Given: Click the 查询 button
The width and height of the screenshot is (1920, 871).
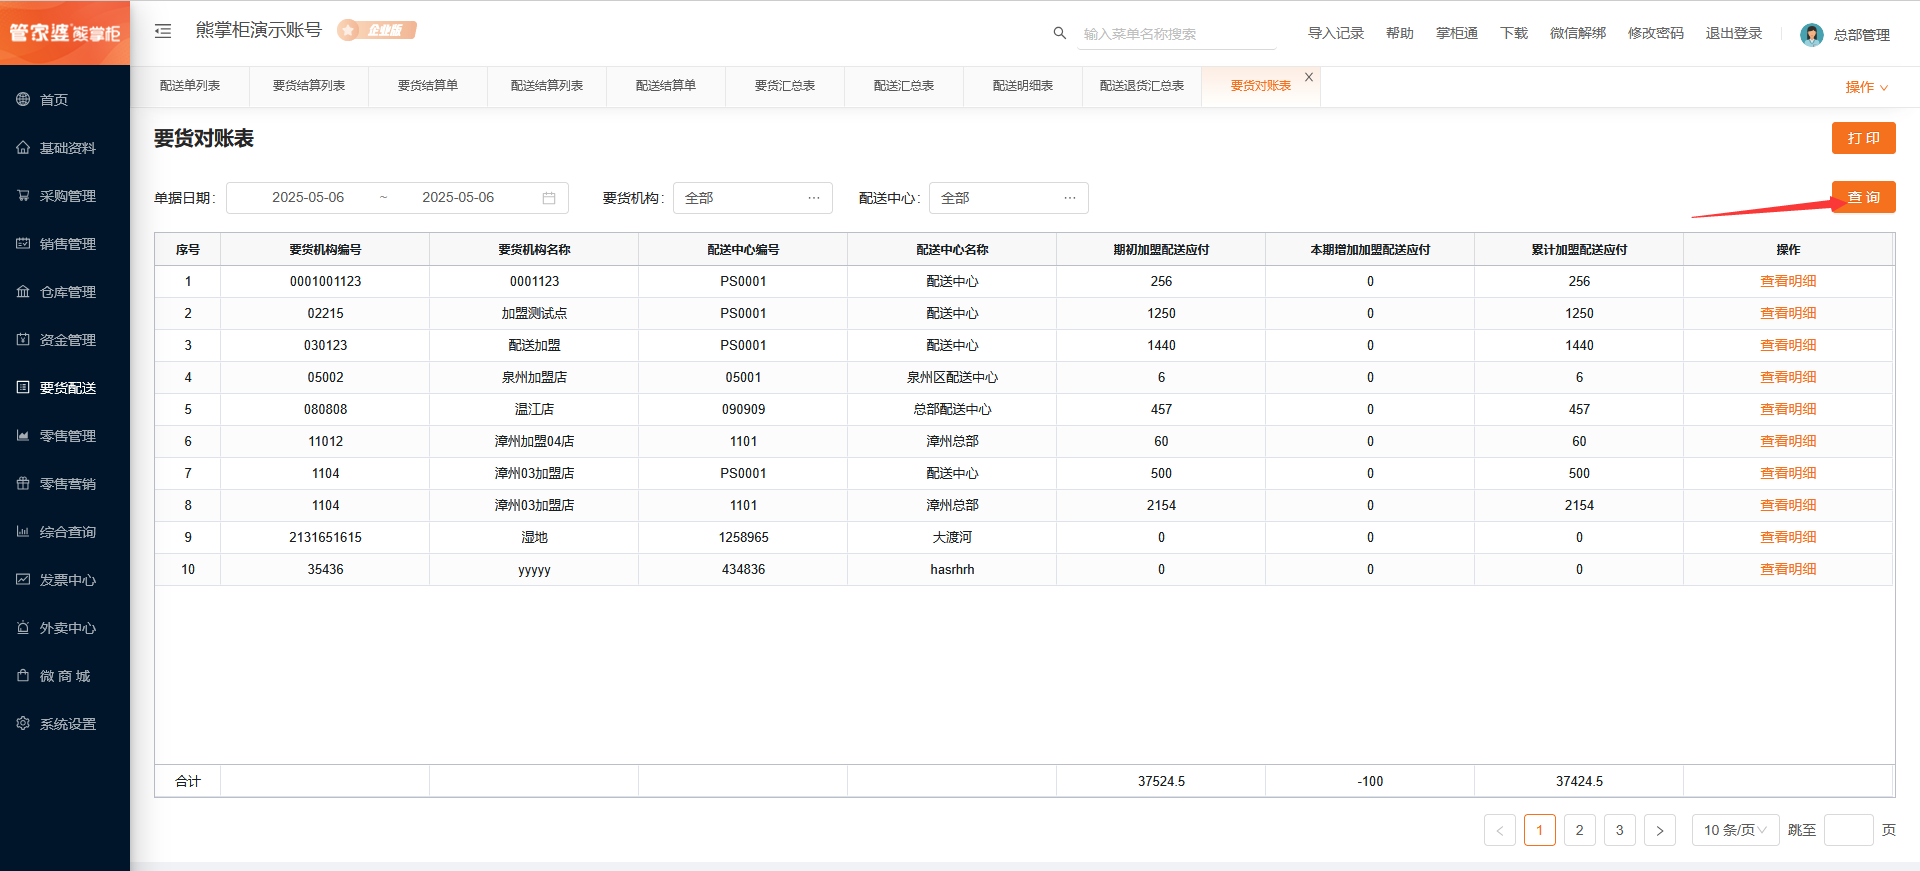Looking at the screenshot, I should point(1863,197).
